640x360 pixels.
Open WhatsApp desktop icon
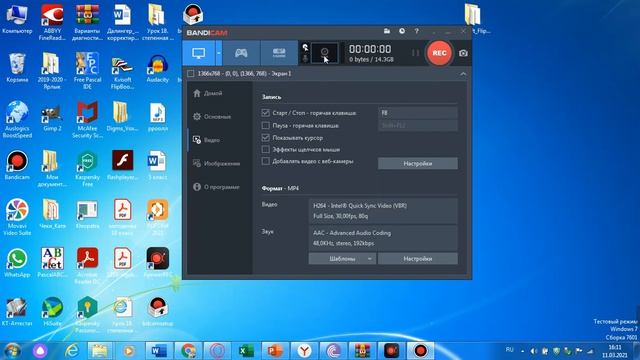point(17,262)
